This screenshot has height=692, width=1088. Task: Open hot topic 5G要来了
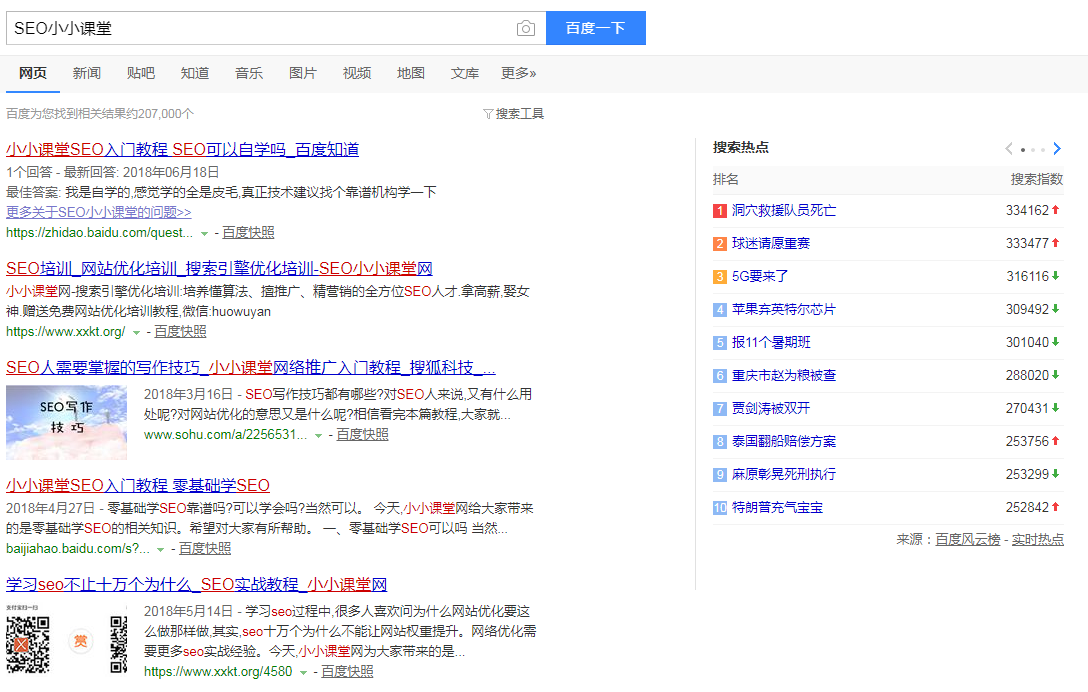click(760, 276)
